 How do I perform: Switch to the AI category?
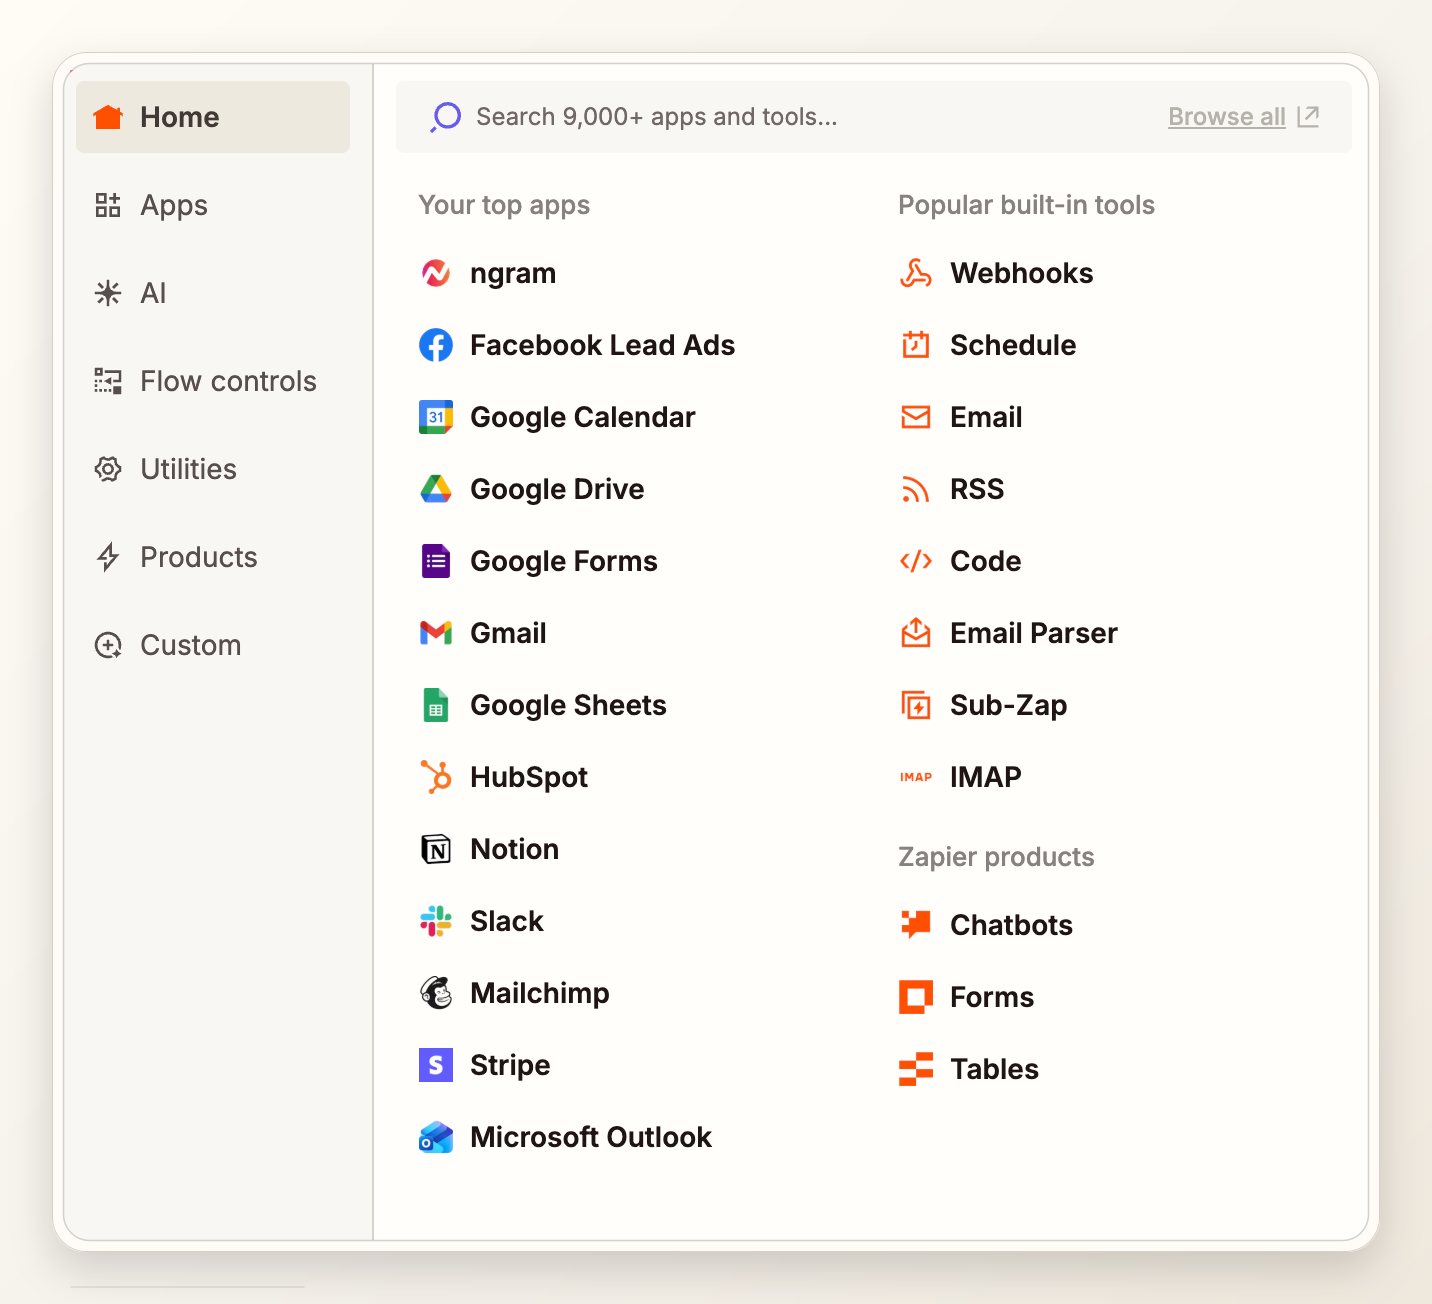(213, 293)
